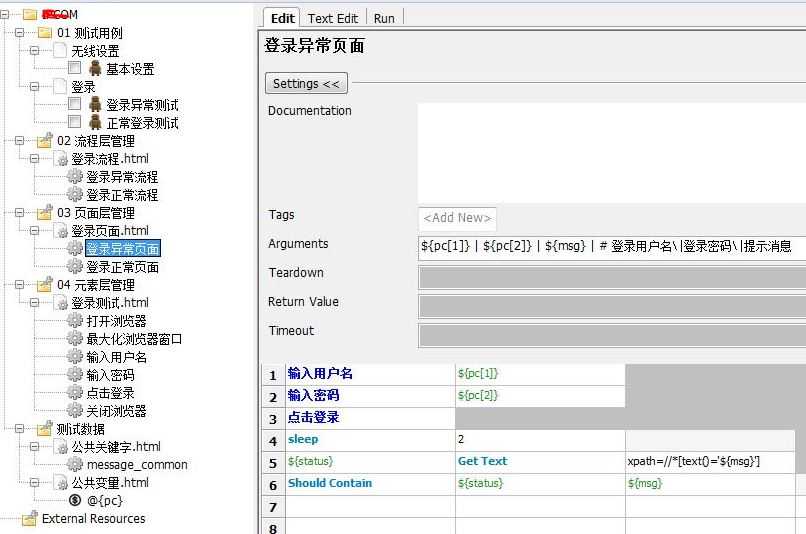The height and width of the screenshot is (534, 806).
Task: Select 登录正常页面 keyword in tree
Action: [x=122, y=267]
